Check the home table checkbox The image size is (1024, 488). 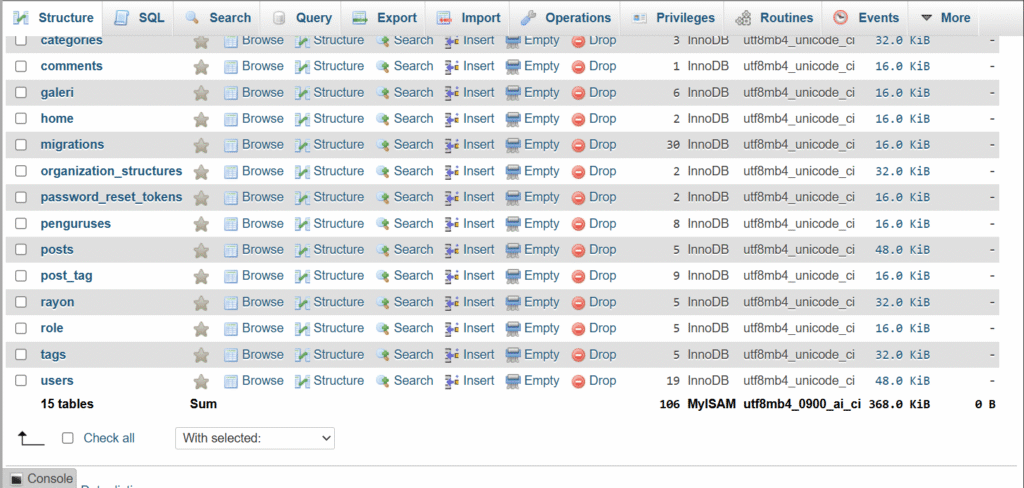click(21, 118)
